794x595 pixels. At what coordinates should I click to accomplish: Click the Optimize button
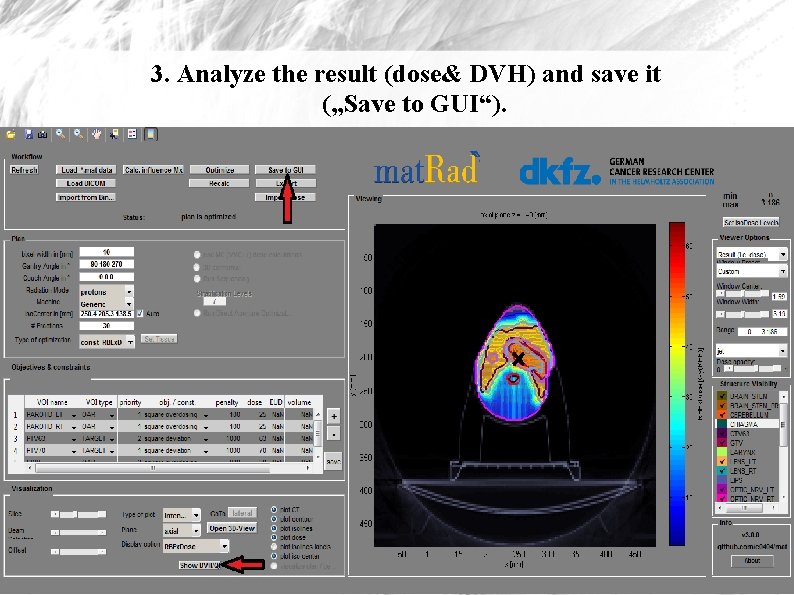(219, 170)
